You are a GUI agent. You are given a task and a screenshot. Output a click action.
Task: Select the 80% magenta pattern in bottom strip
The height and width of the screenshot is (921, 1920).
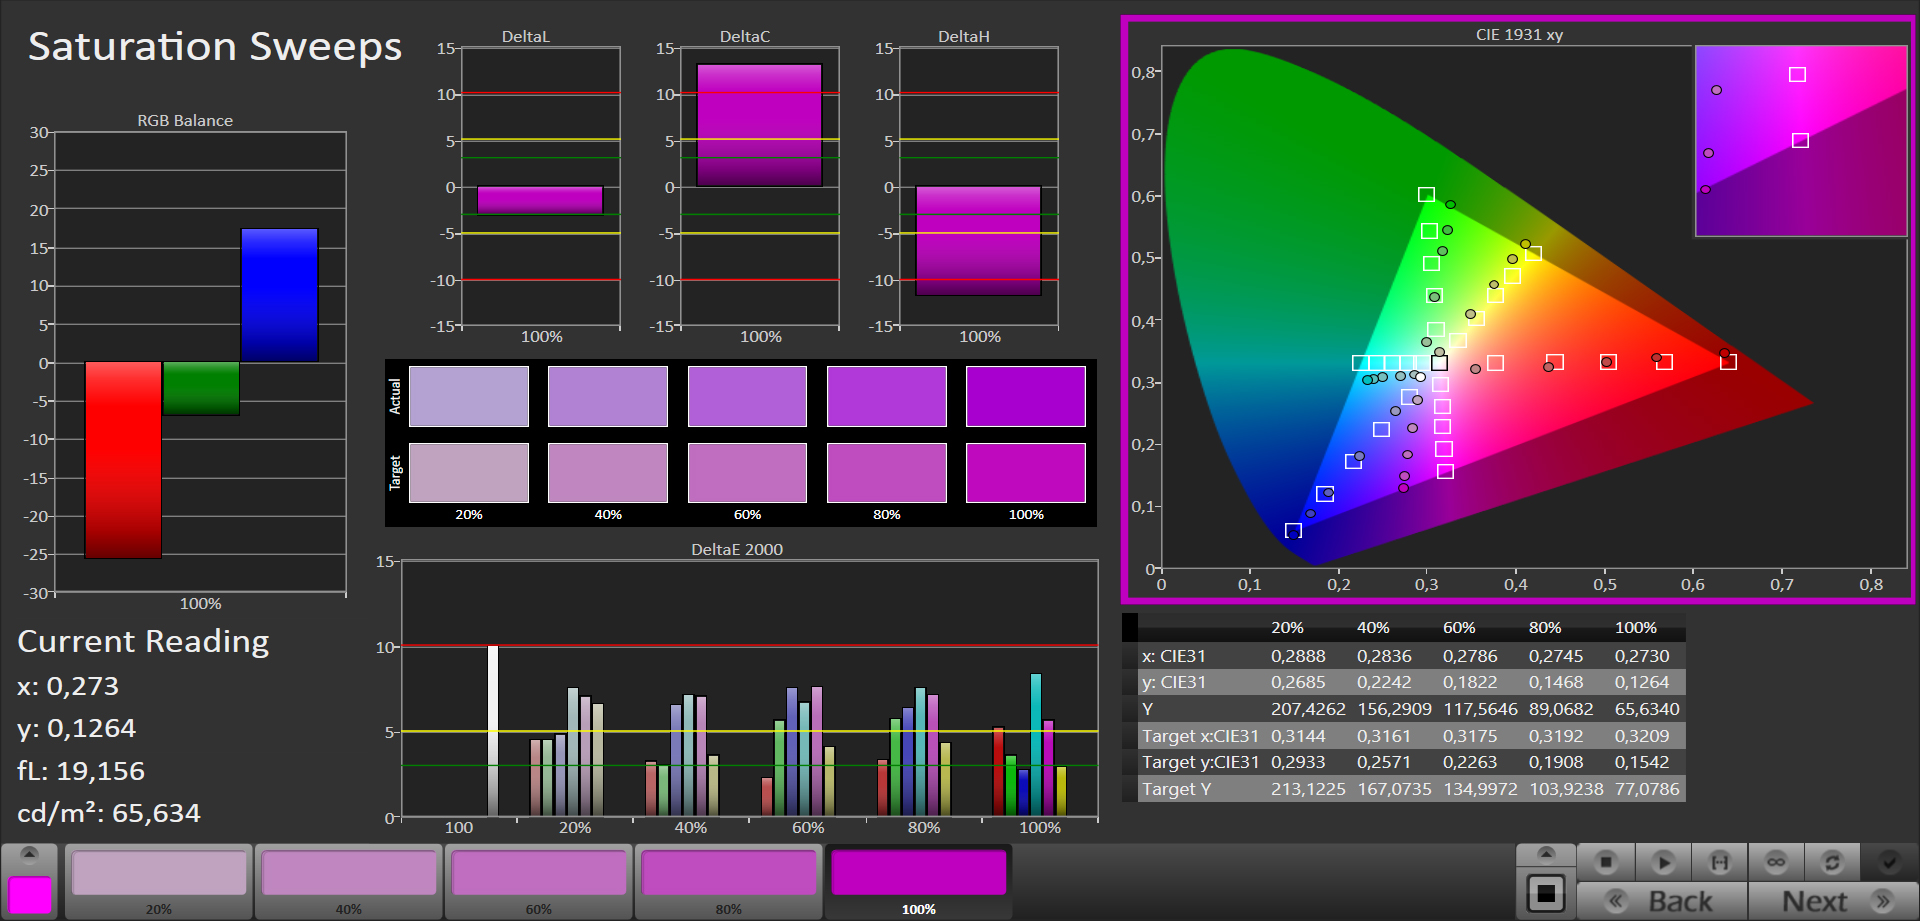click(x=729, y=880)
